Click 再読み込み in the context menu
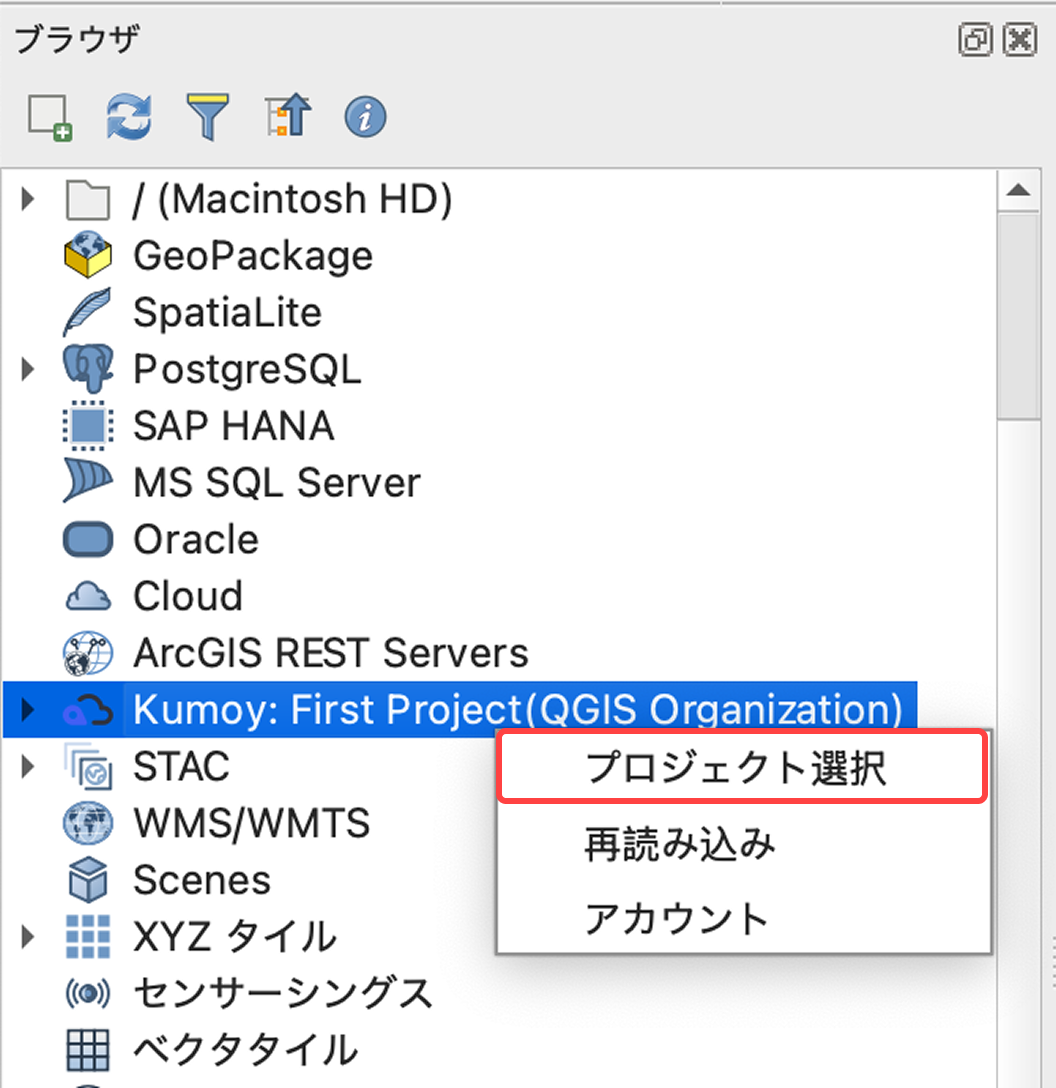Image resolution: width=1056 pixels, height=1088 pixels. click(x=740, y=843)
